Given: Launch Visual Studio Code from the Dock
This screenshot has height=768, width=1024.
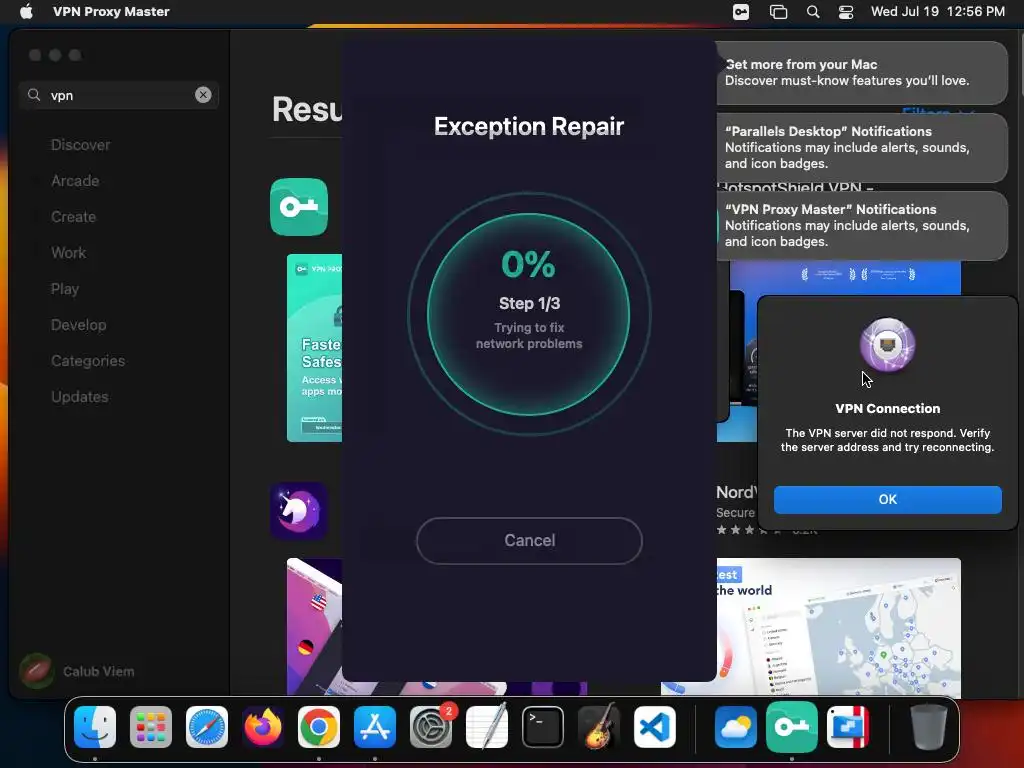Looking at the screenshot, I should (x=655, y=727).
